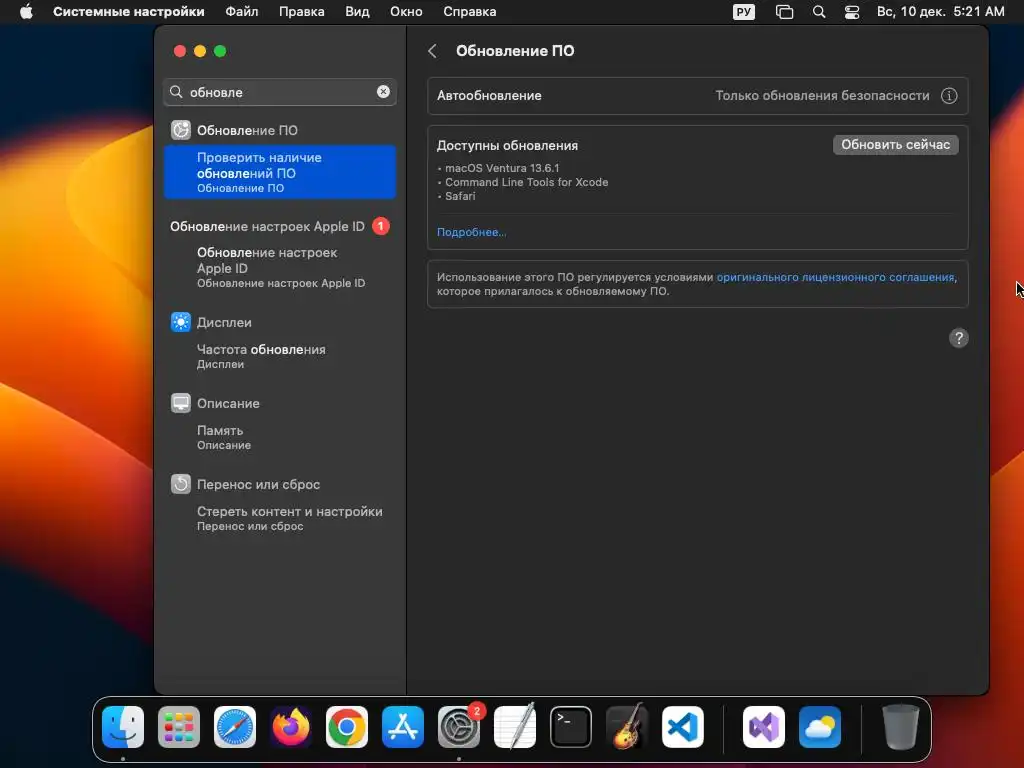Select Проверить наличие обновлений ПО result
The width and height of the screenshot is (1024, 768).
click(x=280, y=172)
